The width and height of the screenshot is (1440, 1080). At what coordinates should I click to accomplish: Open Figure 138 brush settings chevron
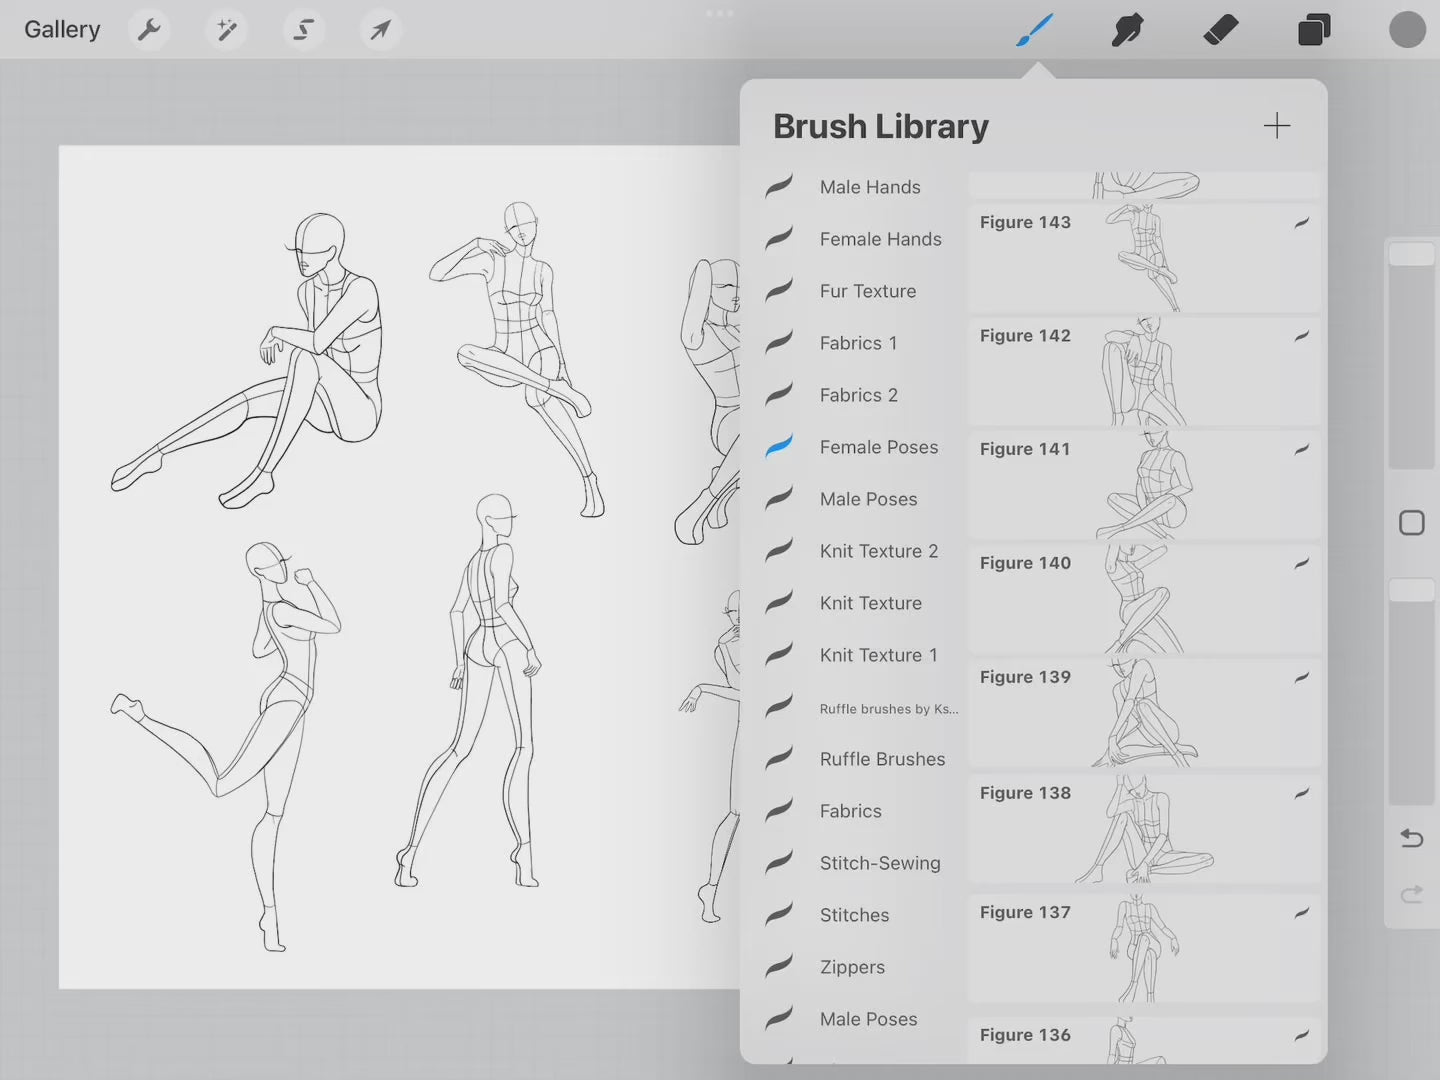[1301, 793]
